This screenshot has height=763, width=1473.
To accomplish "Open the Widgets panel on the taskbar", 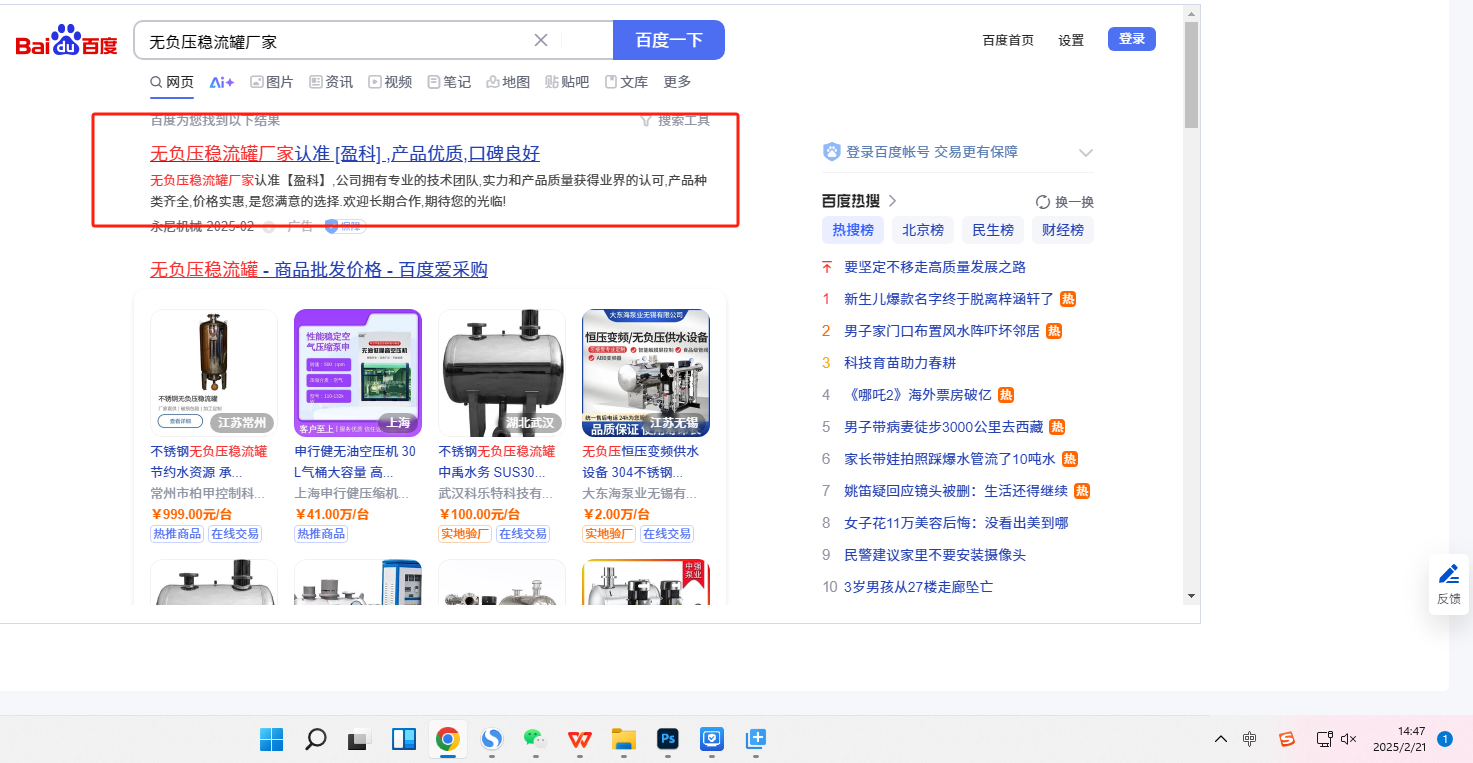I will click(403, 739).
